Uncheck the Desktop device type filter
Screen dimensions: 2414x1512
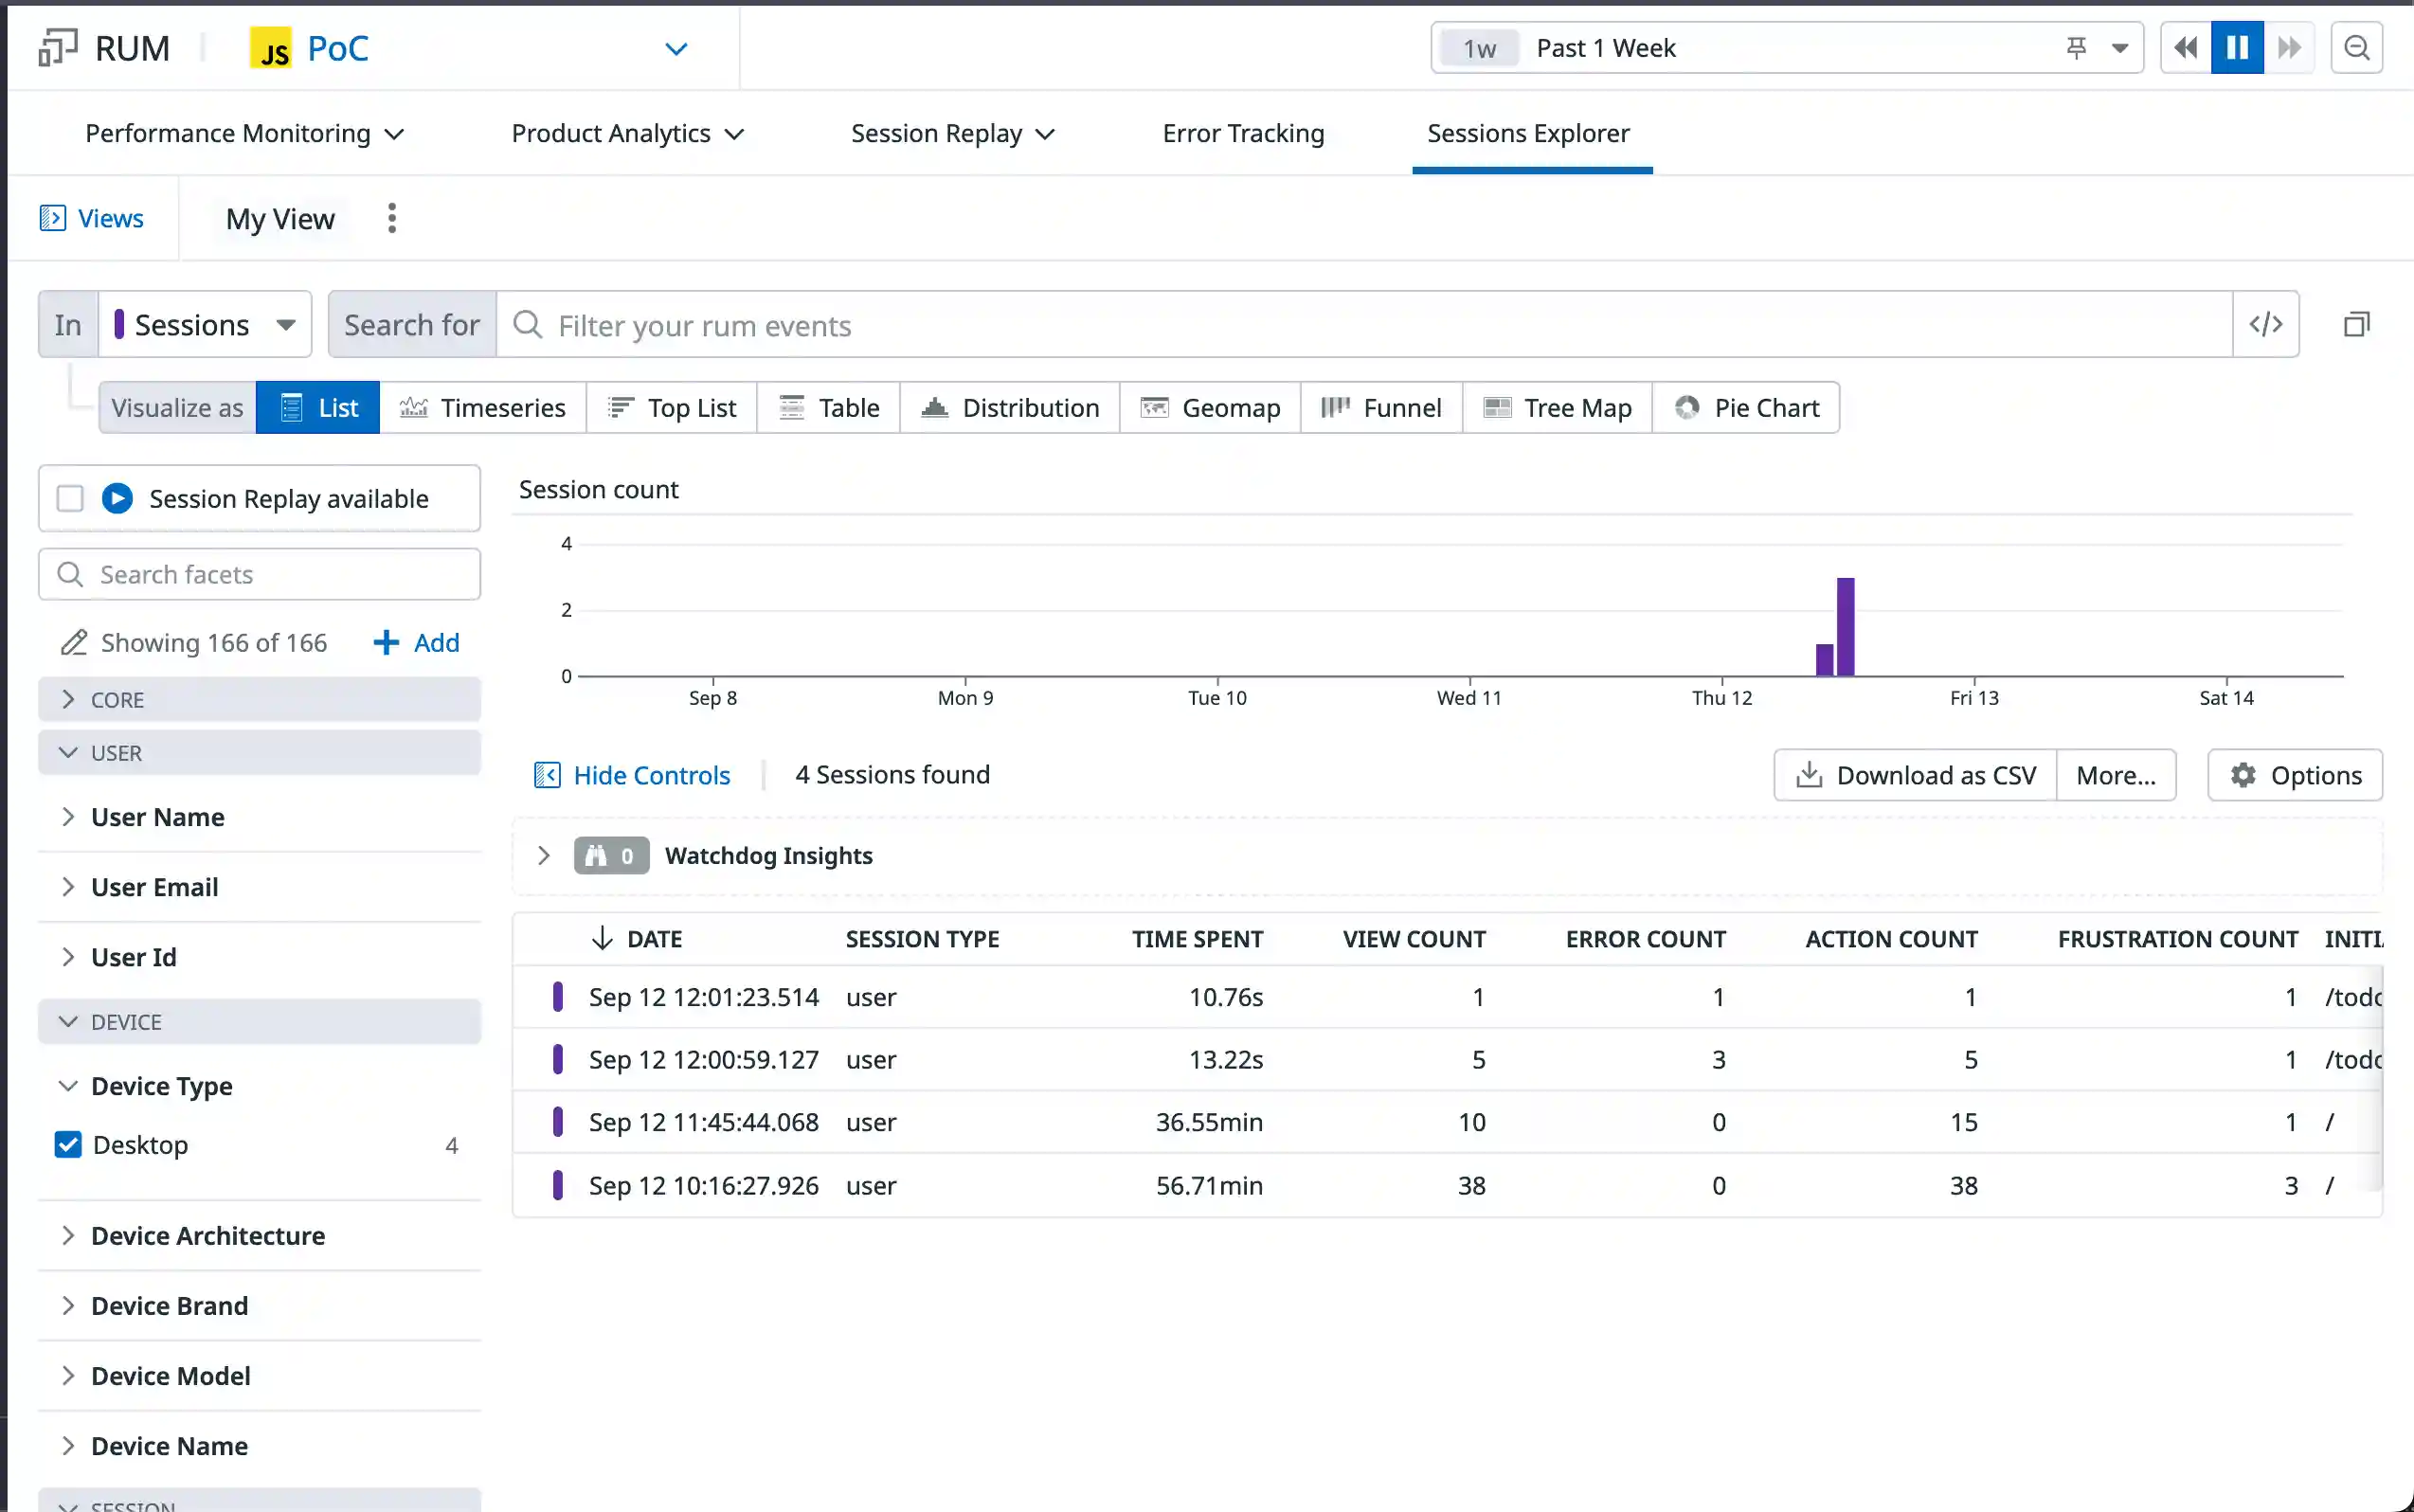coord(68,1144)
